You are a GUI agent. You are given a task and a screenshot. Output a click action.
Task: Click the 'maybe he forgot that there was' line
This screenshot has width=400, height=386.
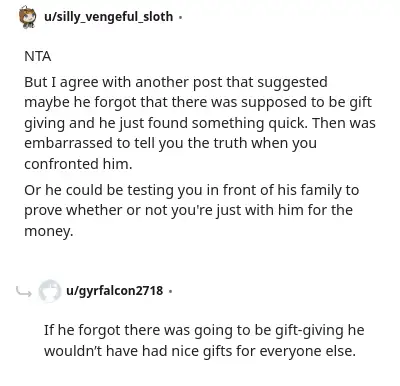pos(198,103)
